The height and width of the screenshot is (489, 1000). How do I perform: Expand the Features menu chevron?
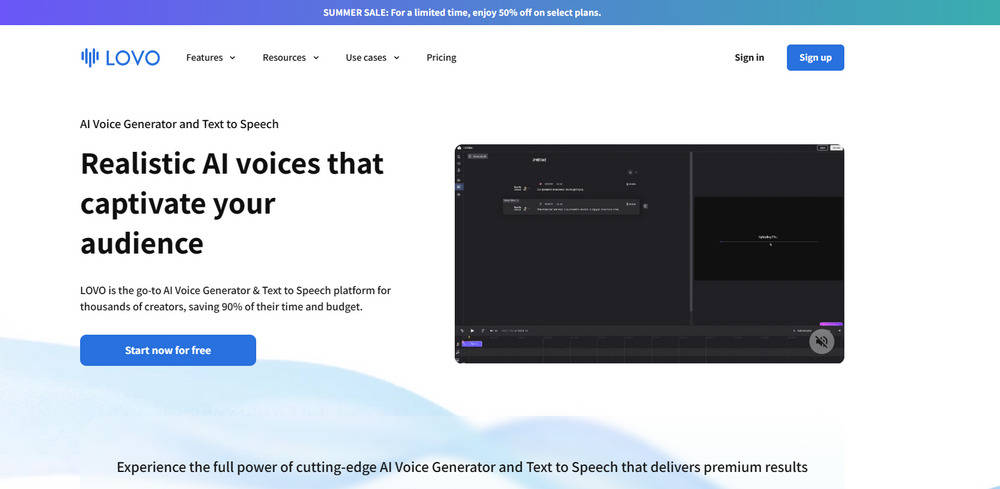[233, 58]
